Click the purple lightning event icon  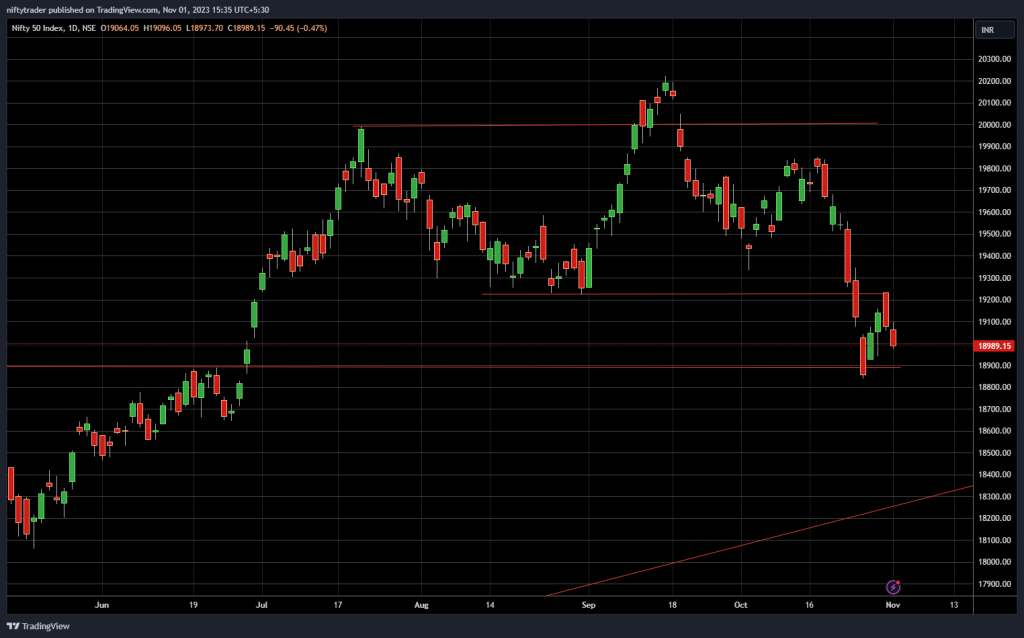(895, 586)
